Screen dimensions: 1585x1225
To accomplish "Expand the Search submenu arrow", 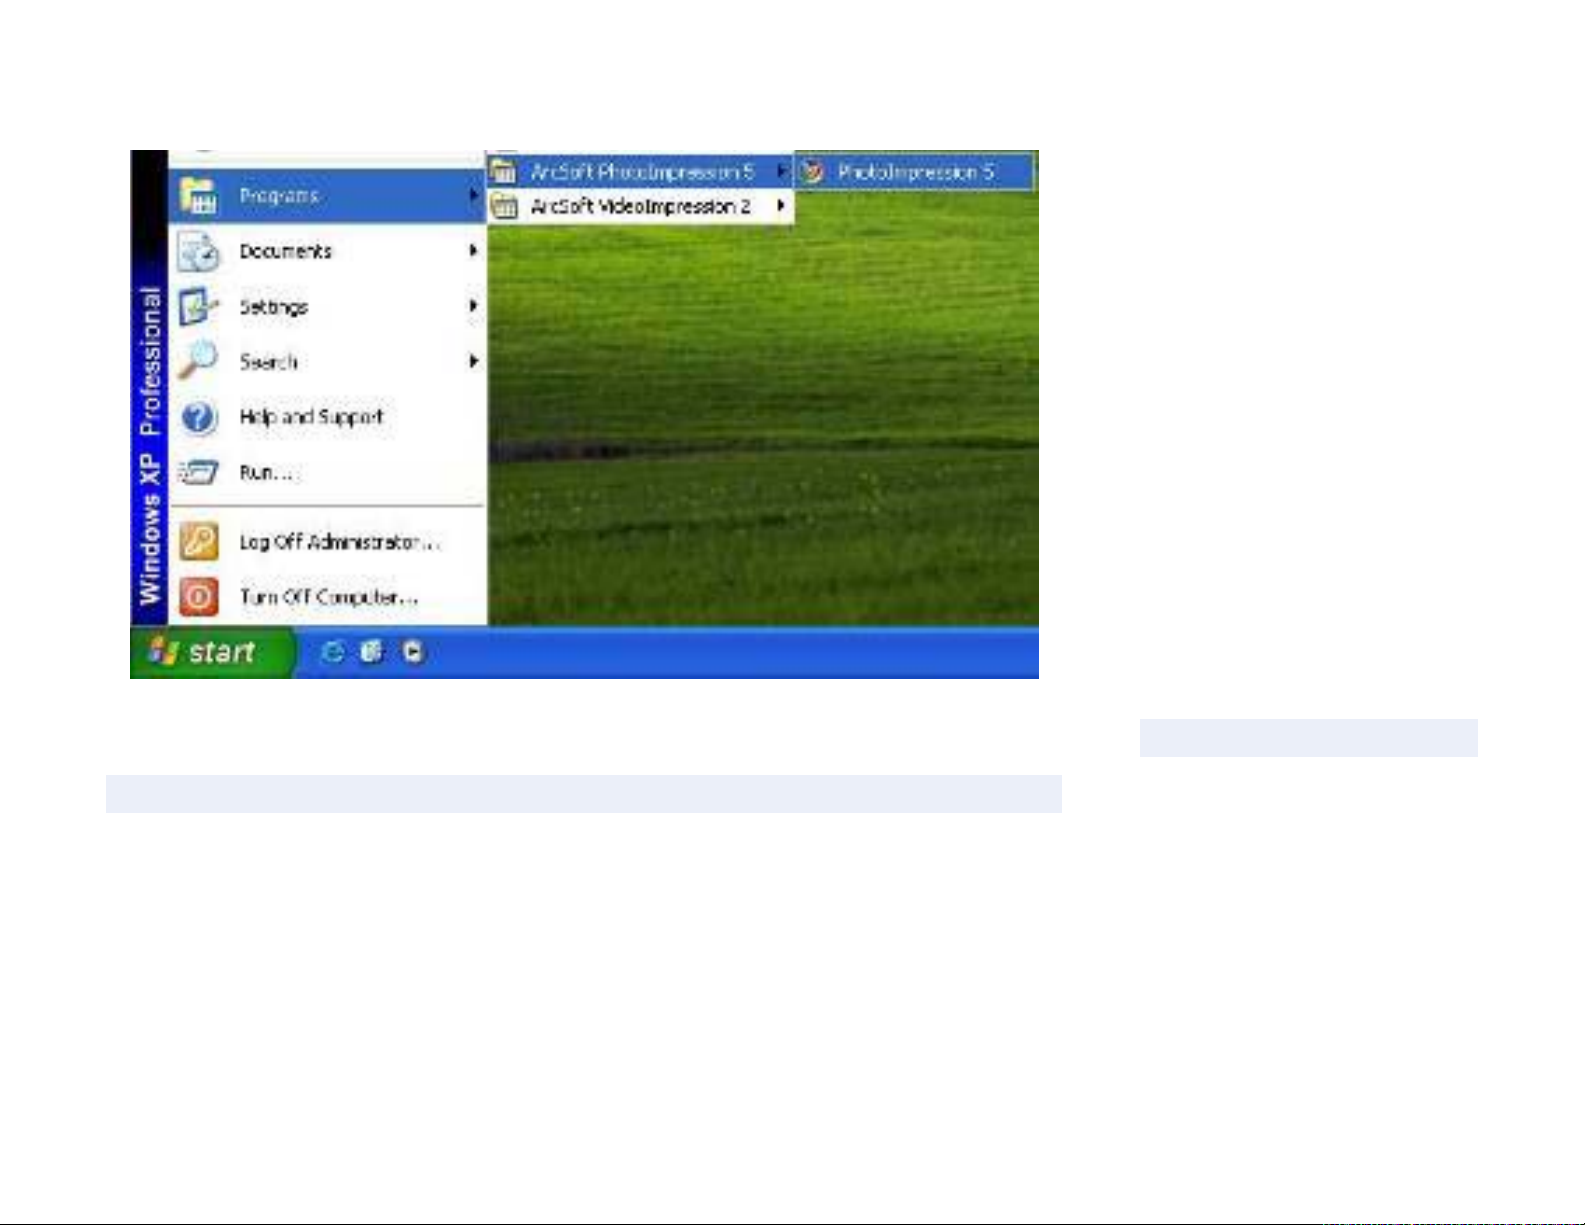I will tap(473, 361).
